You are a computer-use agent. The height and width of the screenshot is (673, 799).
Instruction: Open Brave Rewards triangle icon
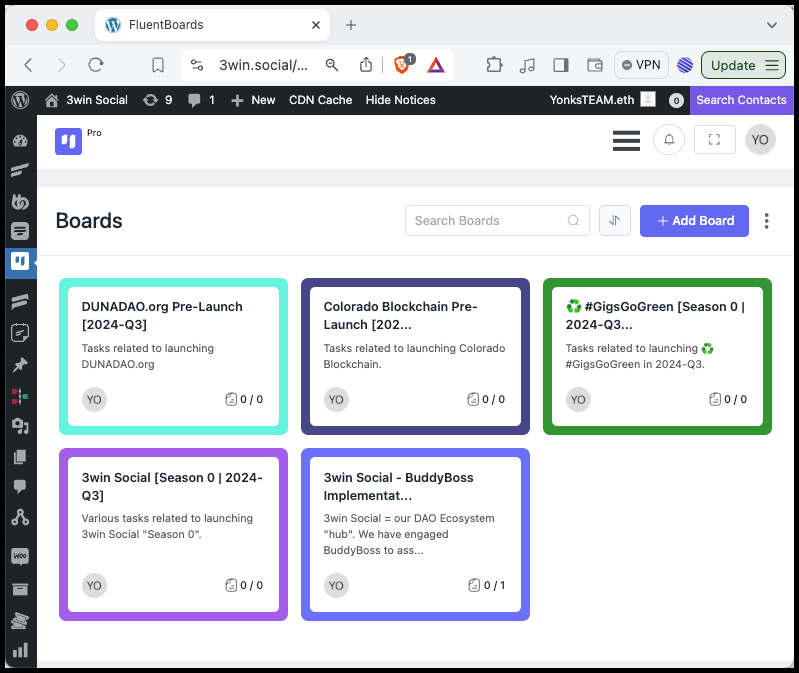436,65
